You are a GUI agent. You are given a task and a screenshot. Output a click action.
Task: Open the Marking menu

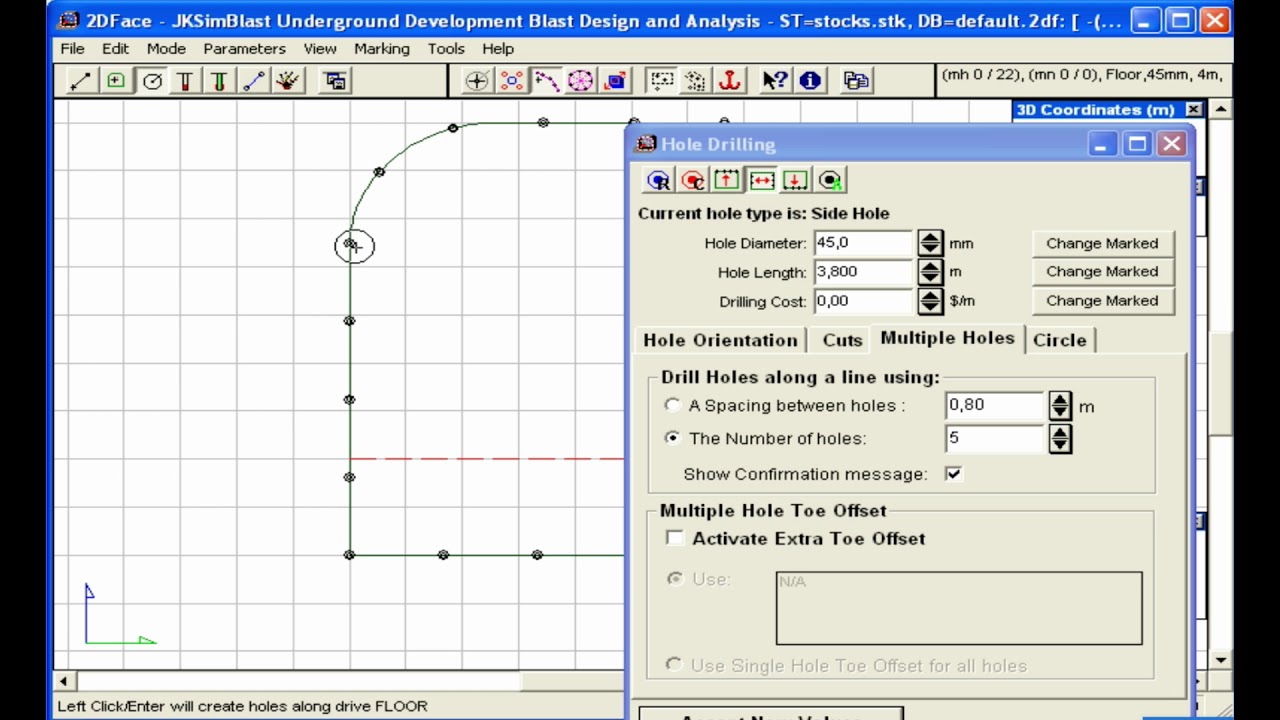coord(381,48)
